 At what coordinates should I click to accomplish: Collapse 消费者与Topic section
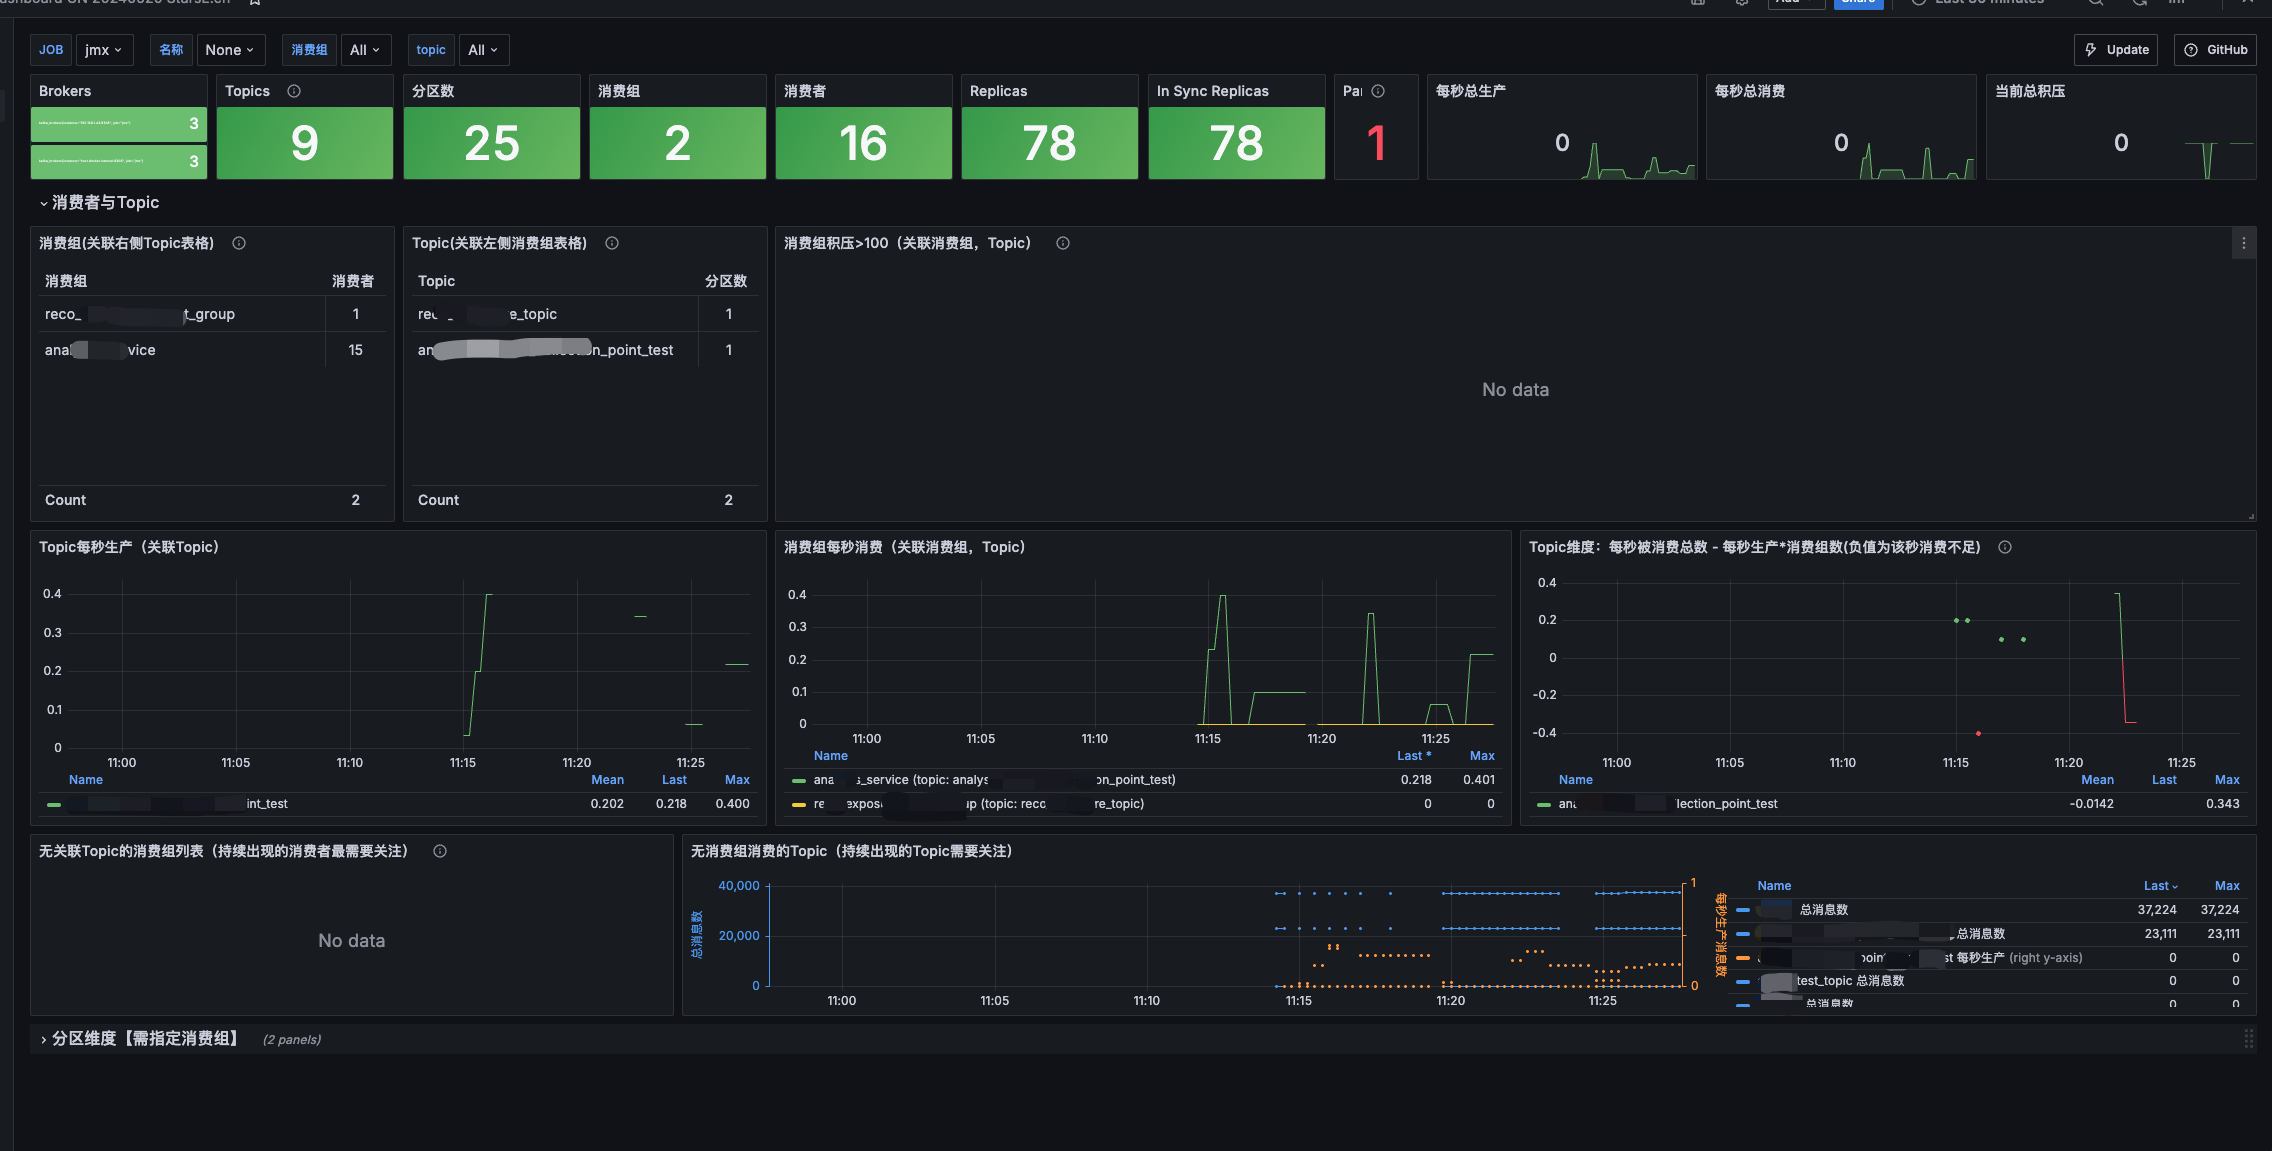coord(41,203)
